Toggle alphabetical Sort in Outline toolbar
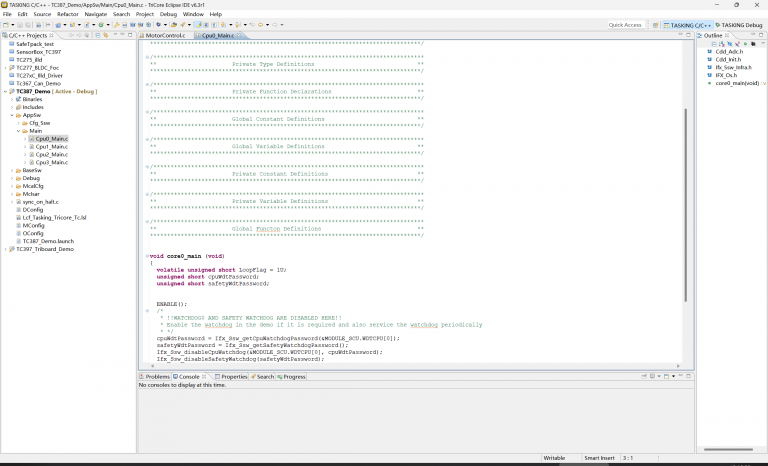 721,44
